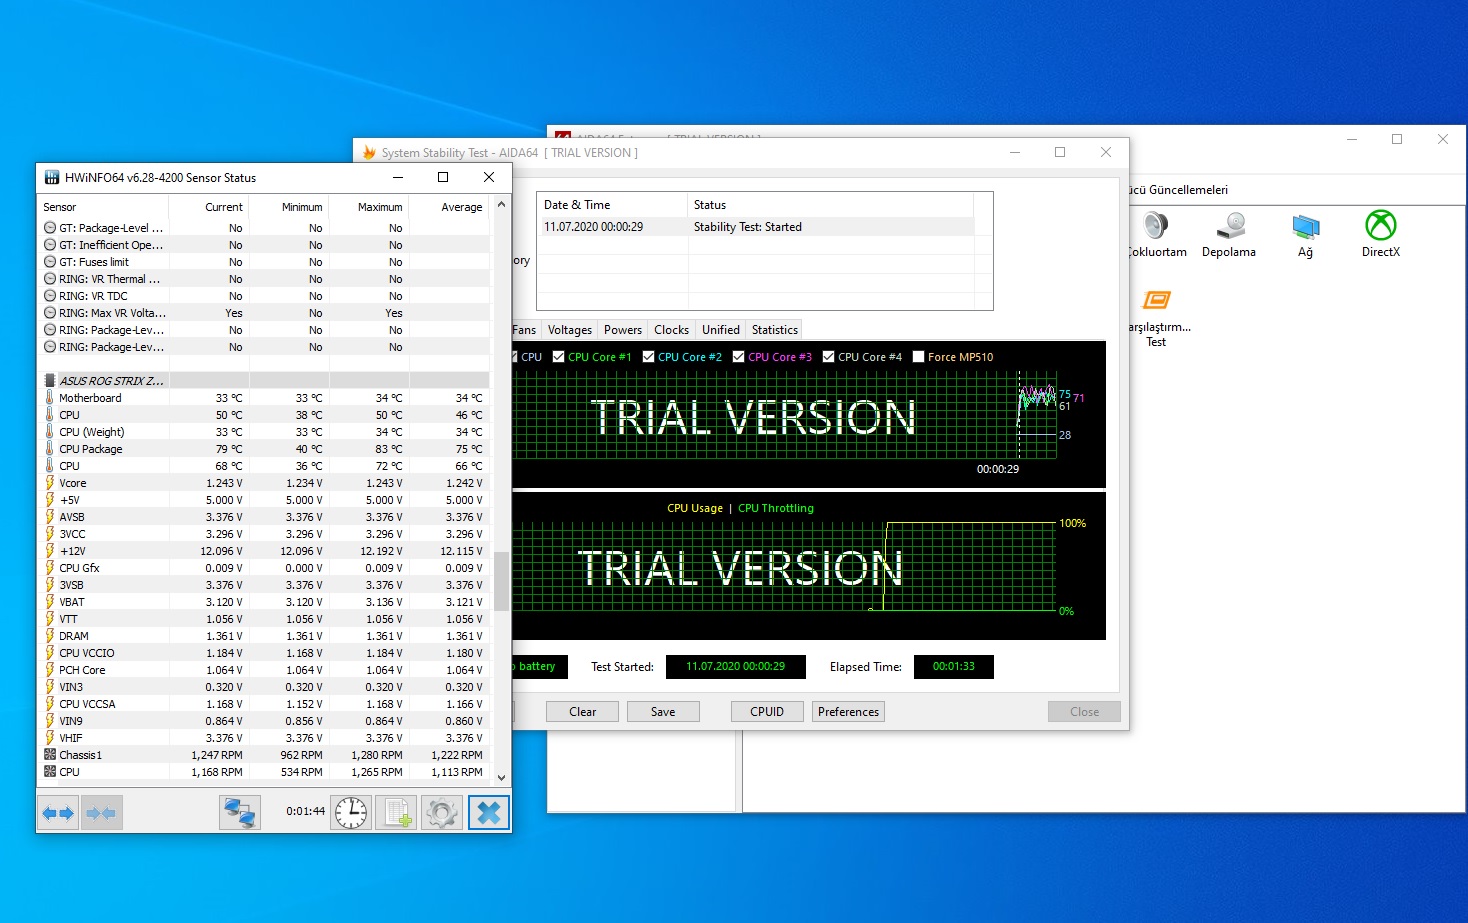
Task: Click the lightning icon of the VBAT row
Action: coord(49,601)
